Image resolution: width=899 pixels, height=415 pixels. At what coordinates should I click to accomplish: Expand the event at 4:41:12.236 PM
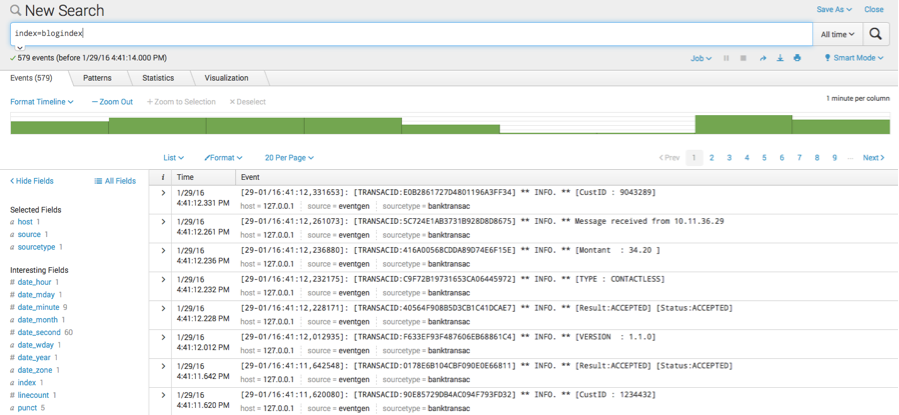pyautogui.click(x=163, y=250)
